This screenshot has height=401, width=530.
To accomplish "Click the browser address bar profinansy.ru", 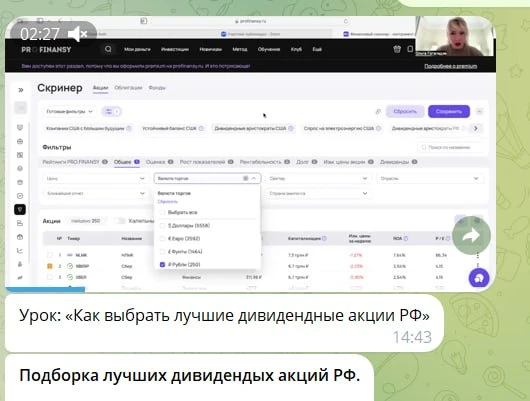I will pos(250,21).
